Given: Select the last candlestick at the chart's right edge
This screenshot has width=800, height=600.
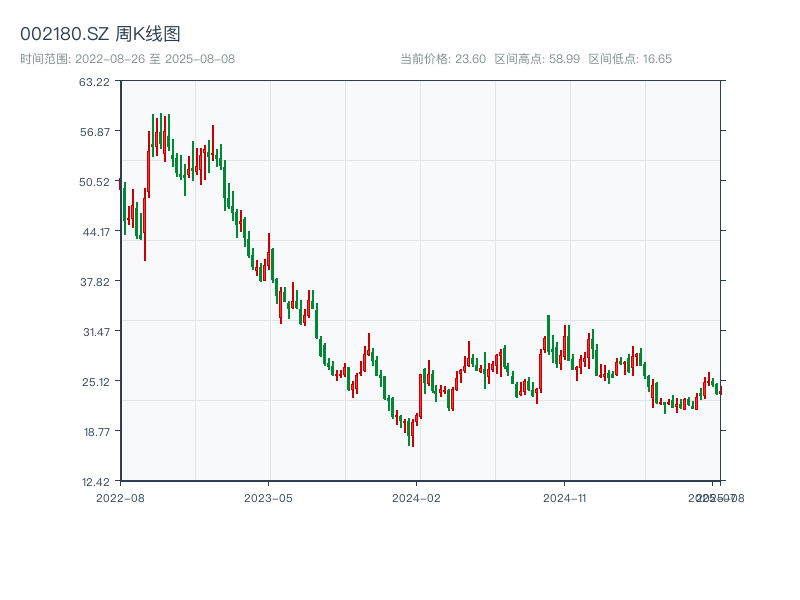Looking at the screenshot, I should click(719, 390).
